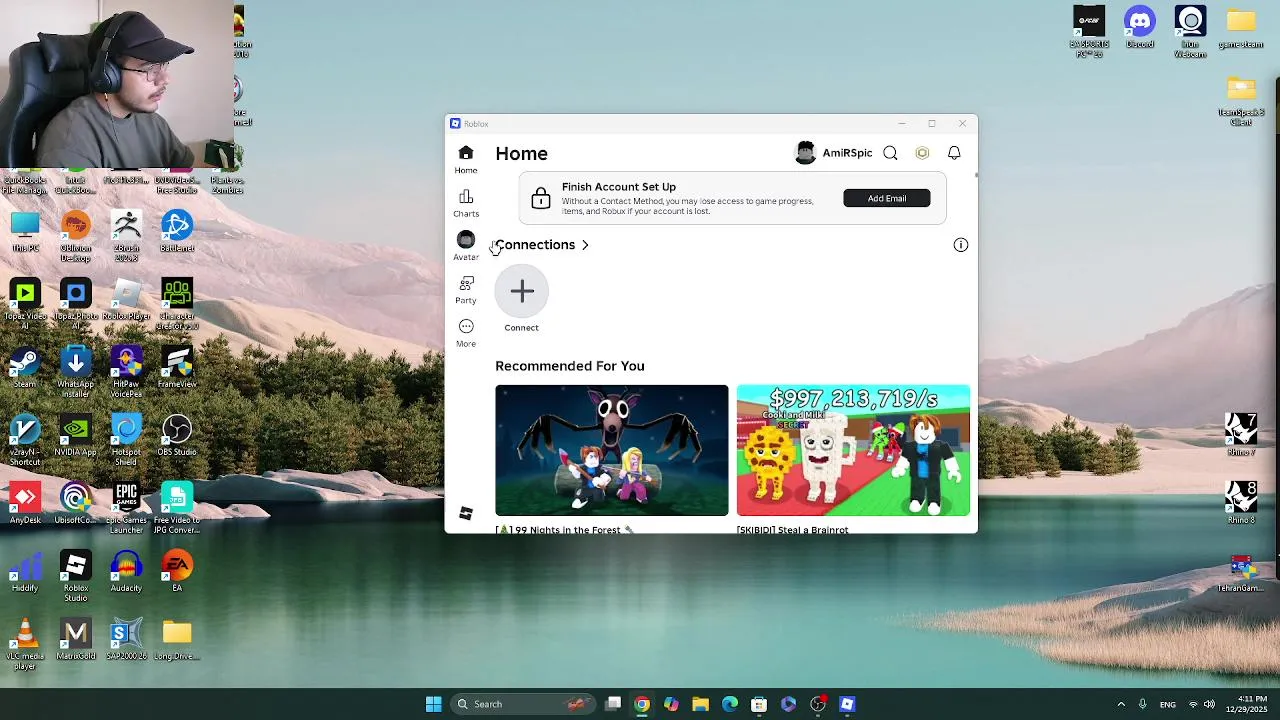Viewport: 1280px width, 720px height.
Task: Click "Finish Account Set Up" text
Action: pyautogui.click(x=619, y=187)
